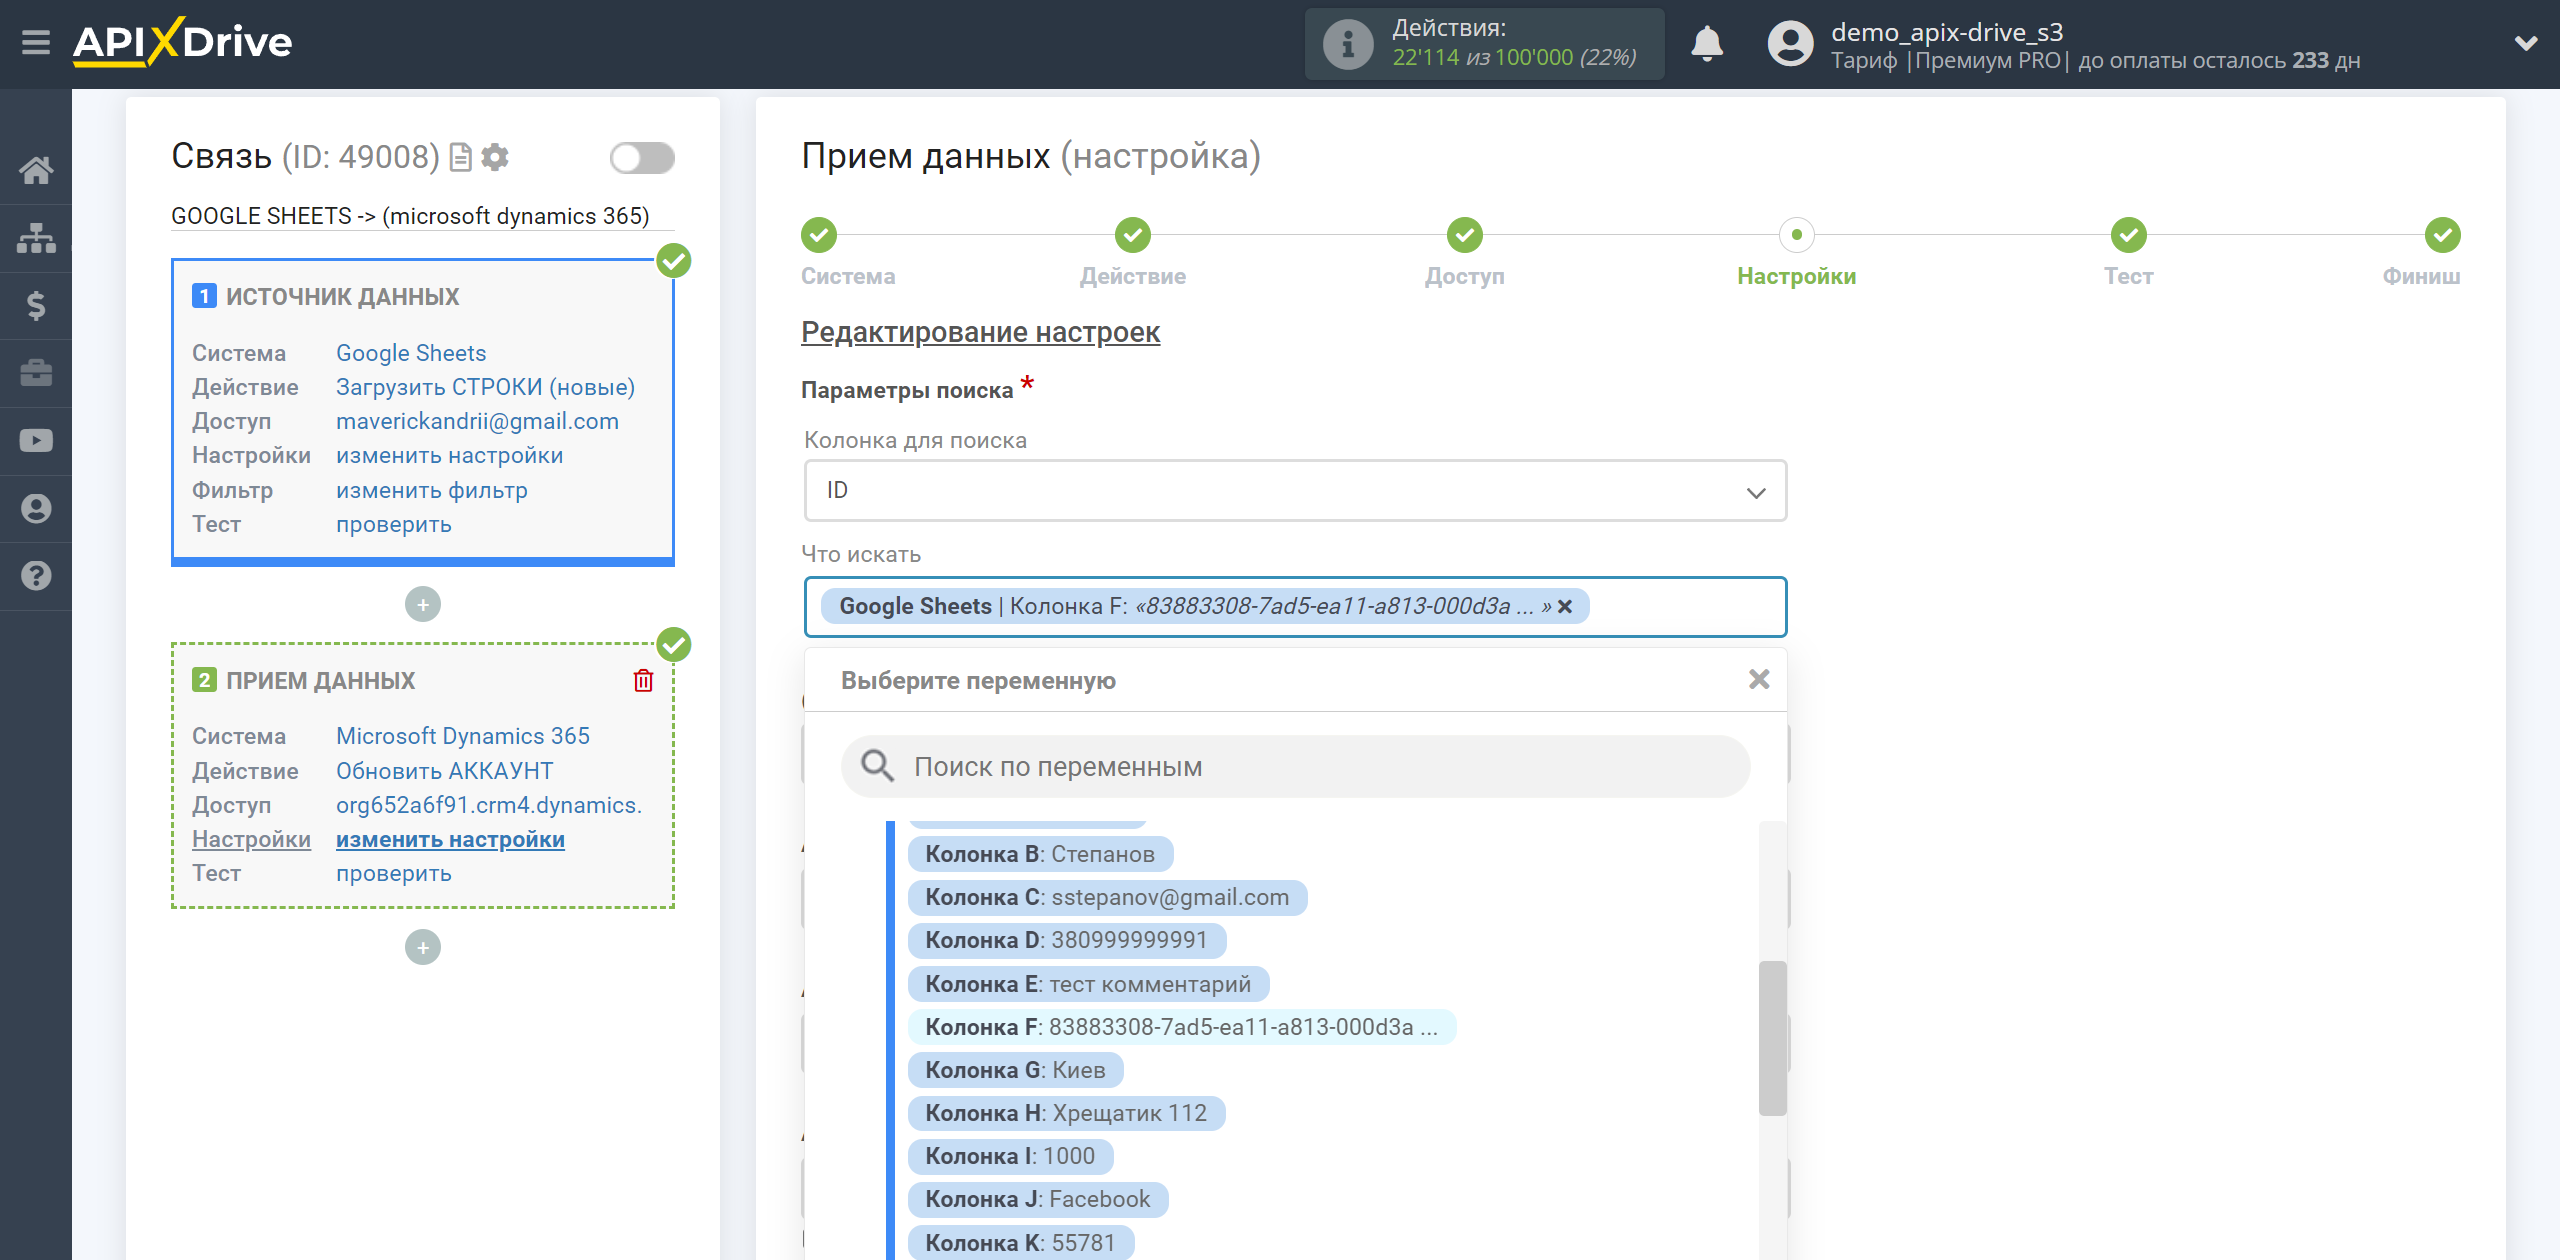2560x1260 pixels.
Task: Select variable Колонка E: тест комментарий
Action: click(x=1088, y=984)
